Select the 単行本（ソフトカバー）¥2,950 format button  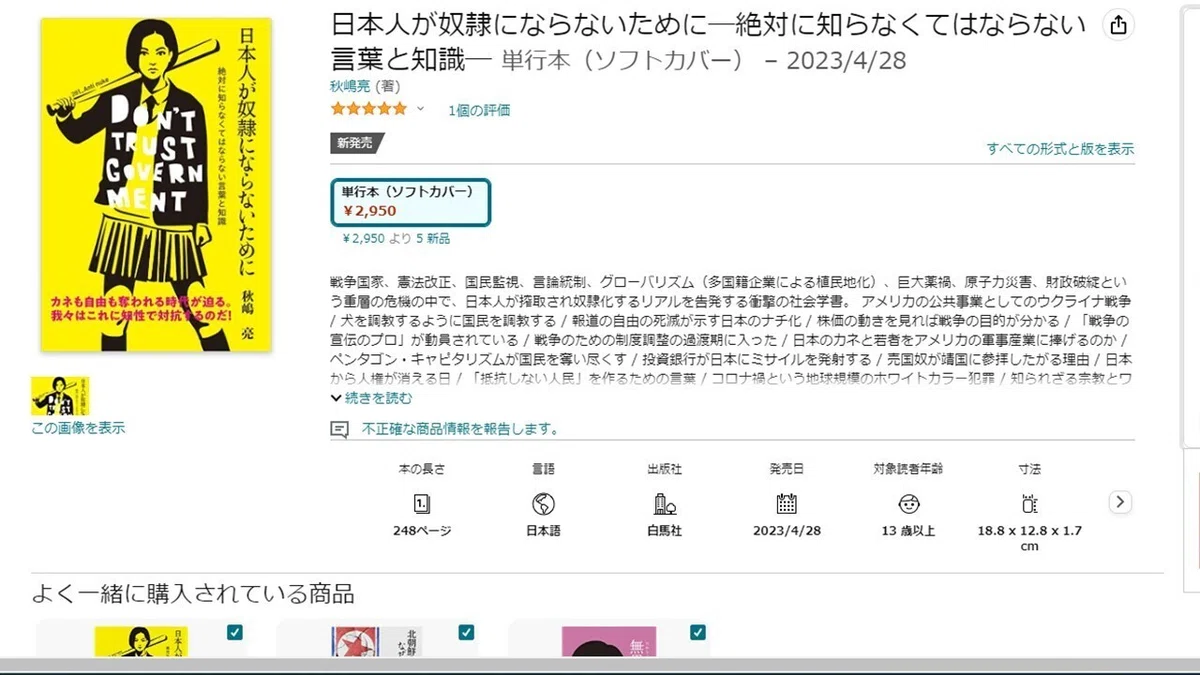[x=411, y=202]
